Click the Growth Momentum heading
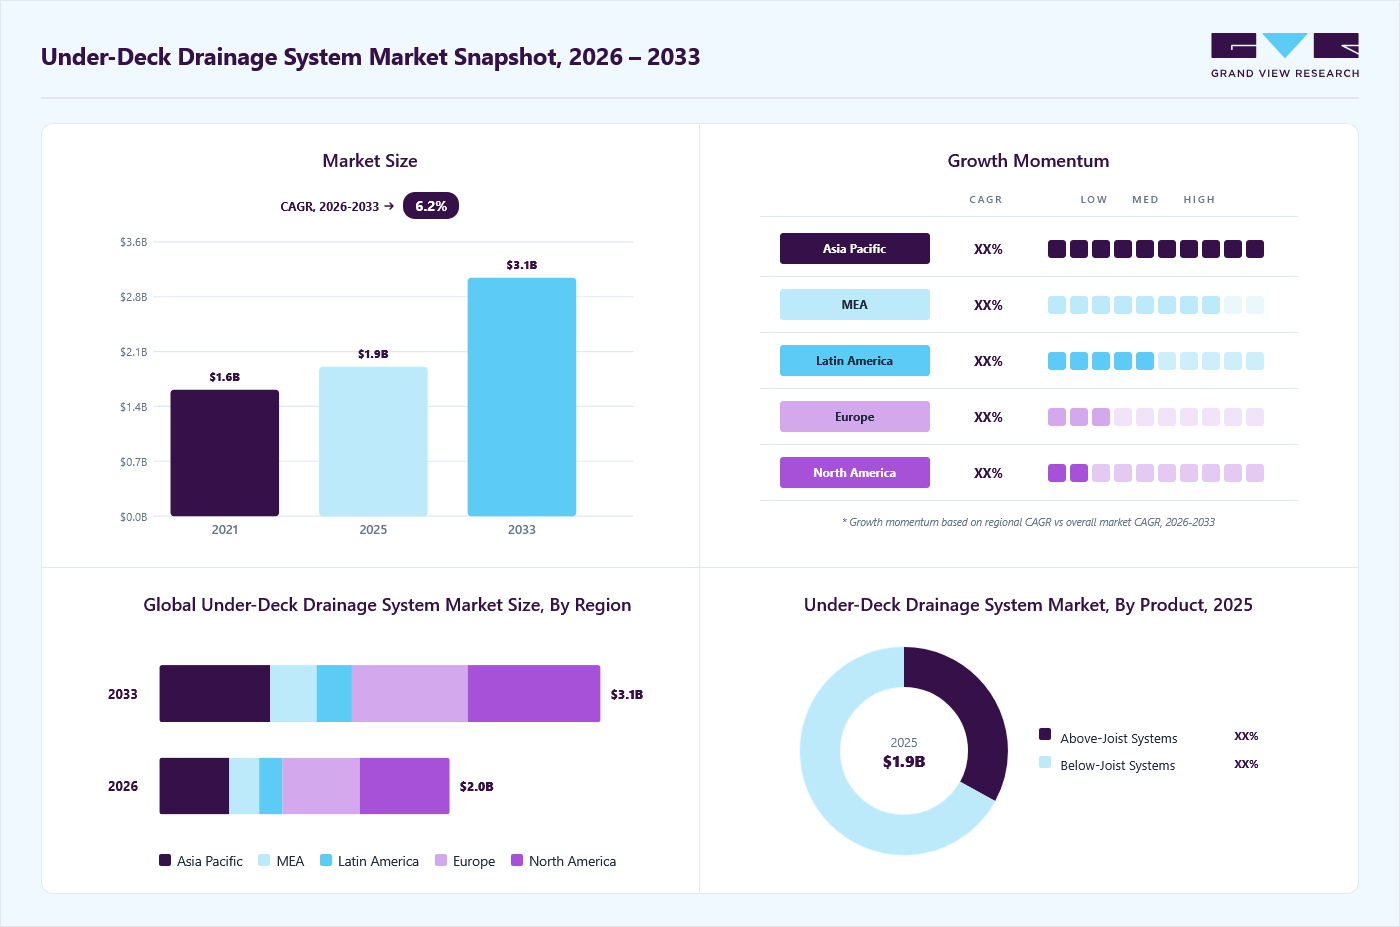 [1028, 161]
